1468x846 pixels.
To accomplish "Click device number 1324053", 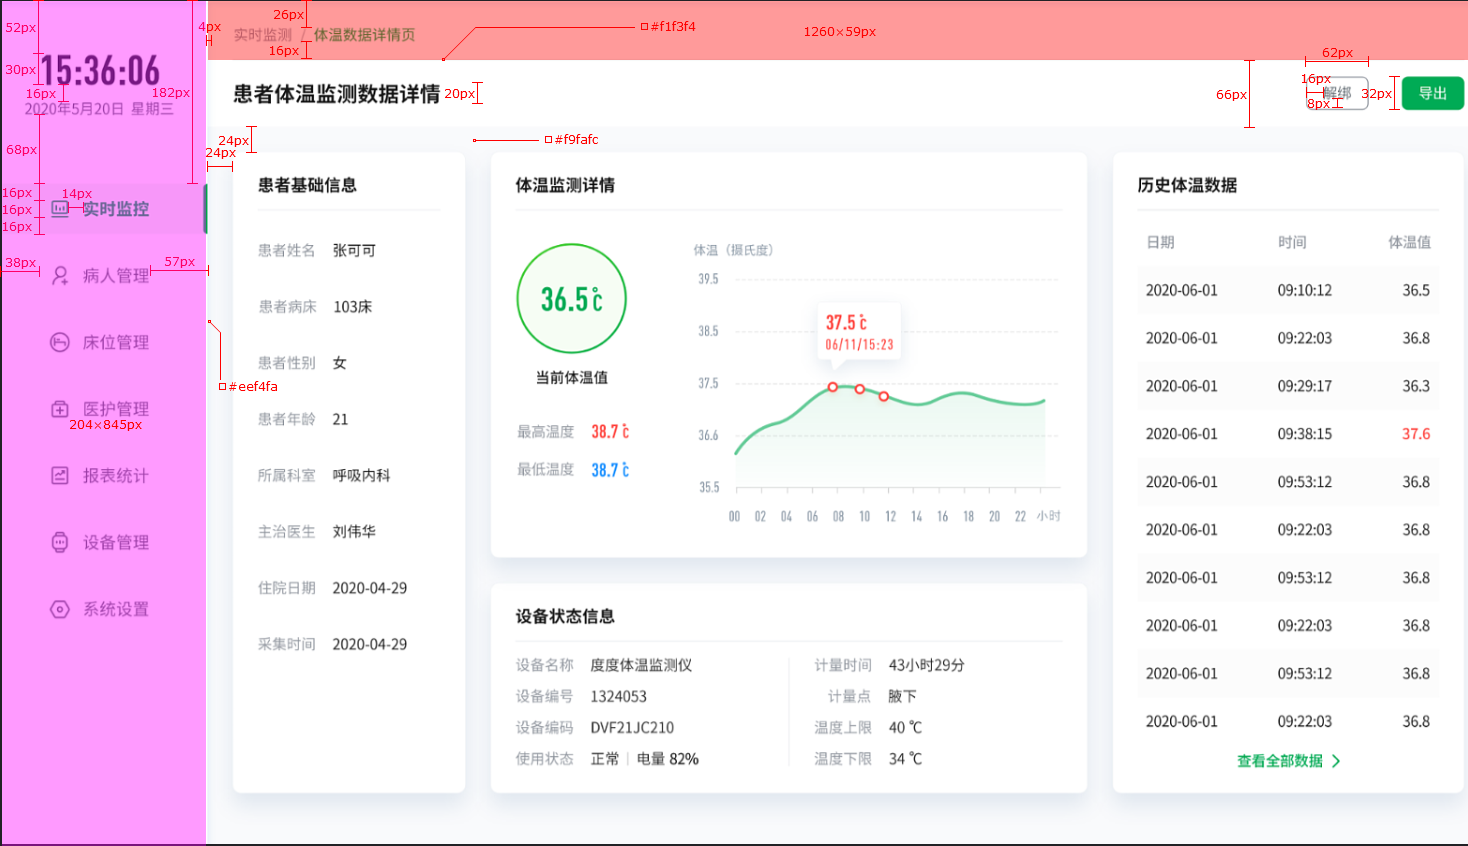I will [618, 696].
